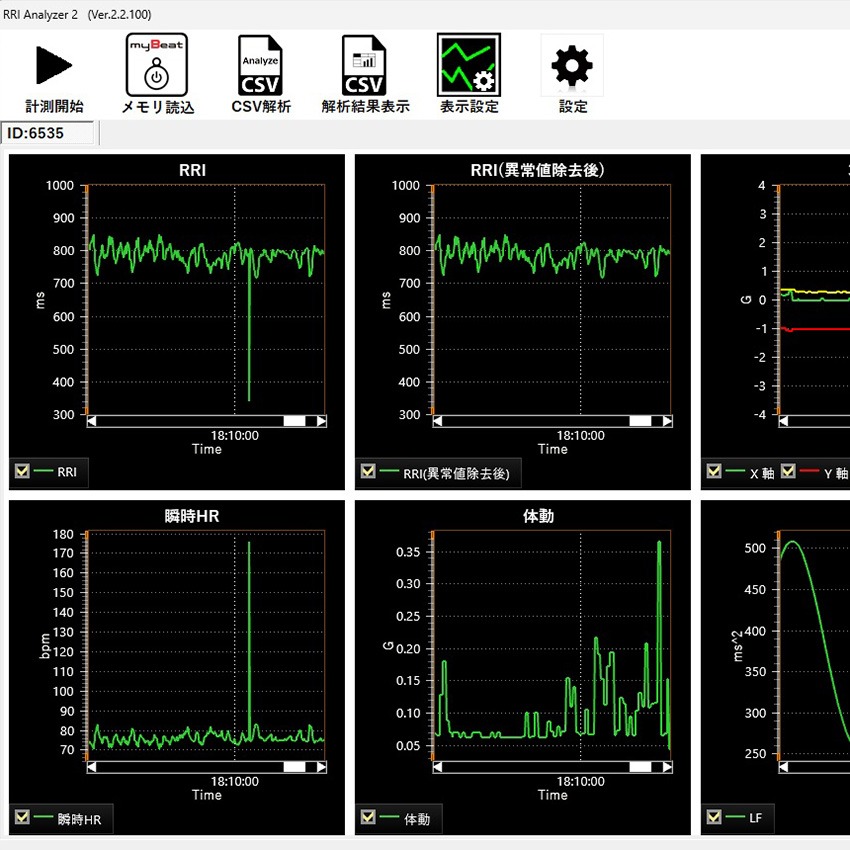Click the 瞬時HR chart title
Screen dimensions: 850x850
pyautogui.click(x=191, y=516)
